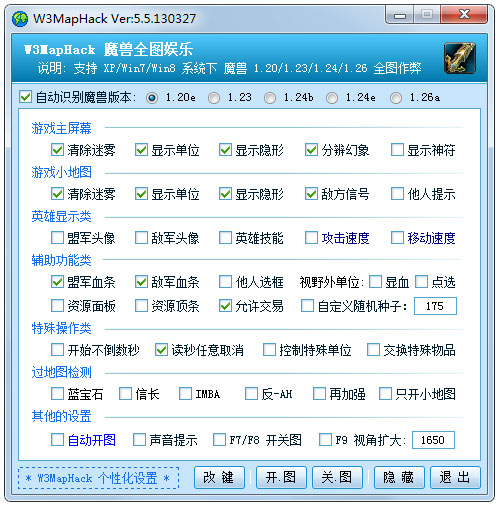The height and width of the screenshot is (507, 498).
Task: Enable 信长 map check bypass
Action: [125, 394]
